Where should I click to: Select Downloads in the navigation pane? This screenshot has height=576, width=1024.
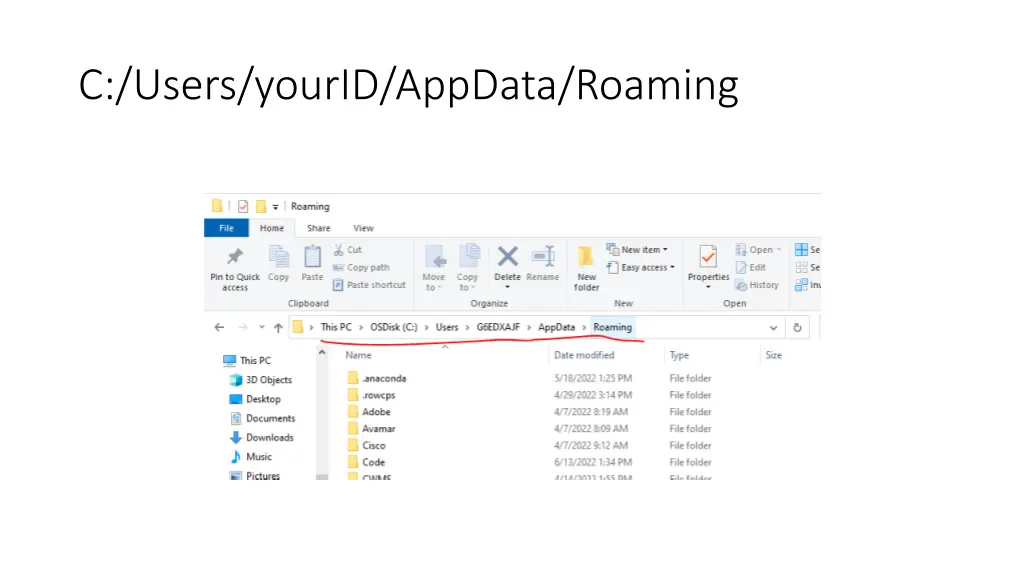click(x=269, y=437)
